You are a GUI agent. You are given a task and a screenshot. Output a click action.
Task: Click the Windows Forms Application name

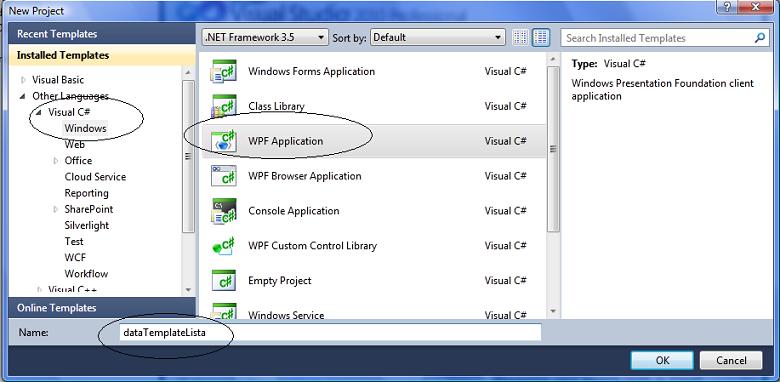(311, 71)
